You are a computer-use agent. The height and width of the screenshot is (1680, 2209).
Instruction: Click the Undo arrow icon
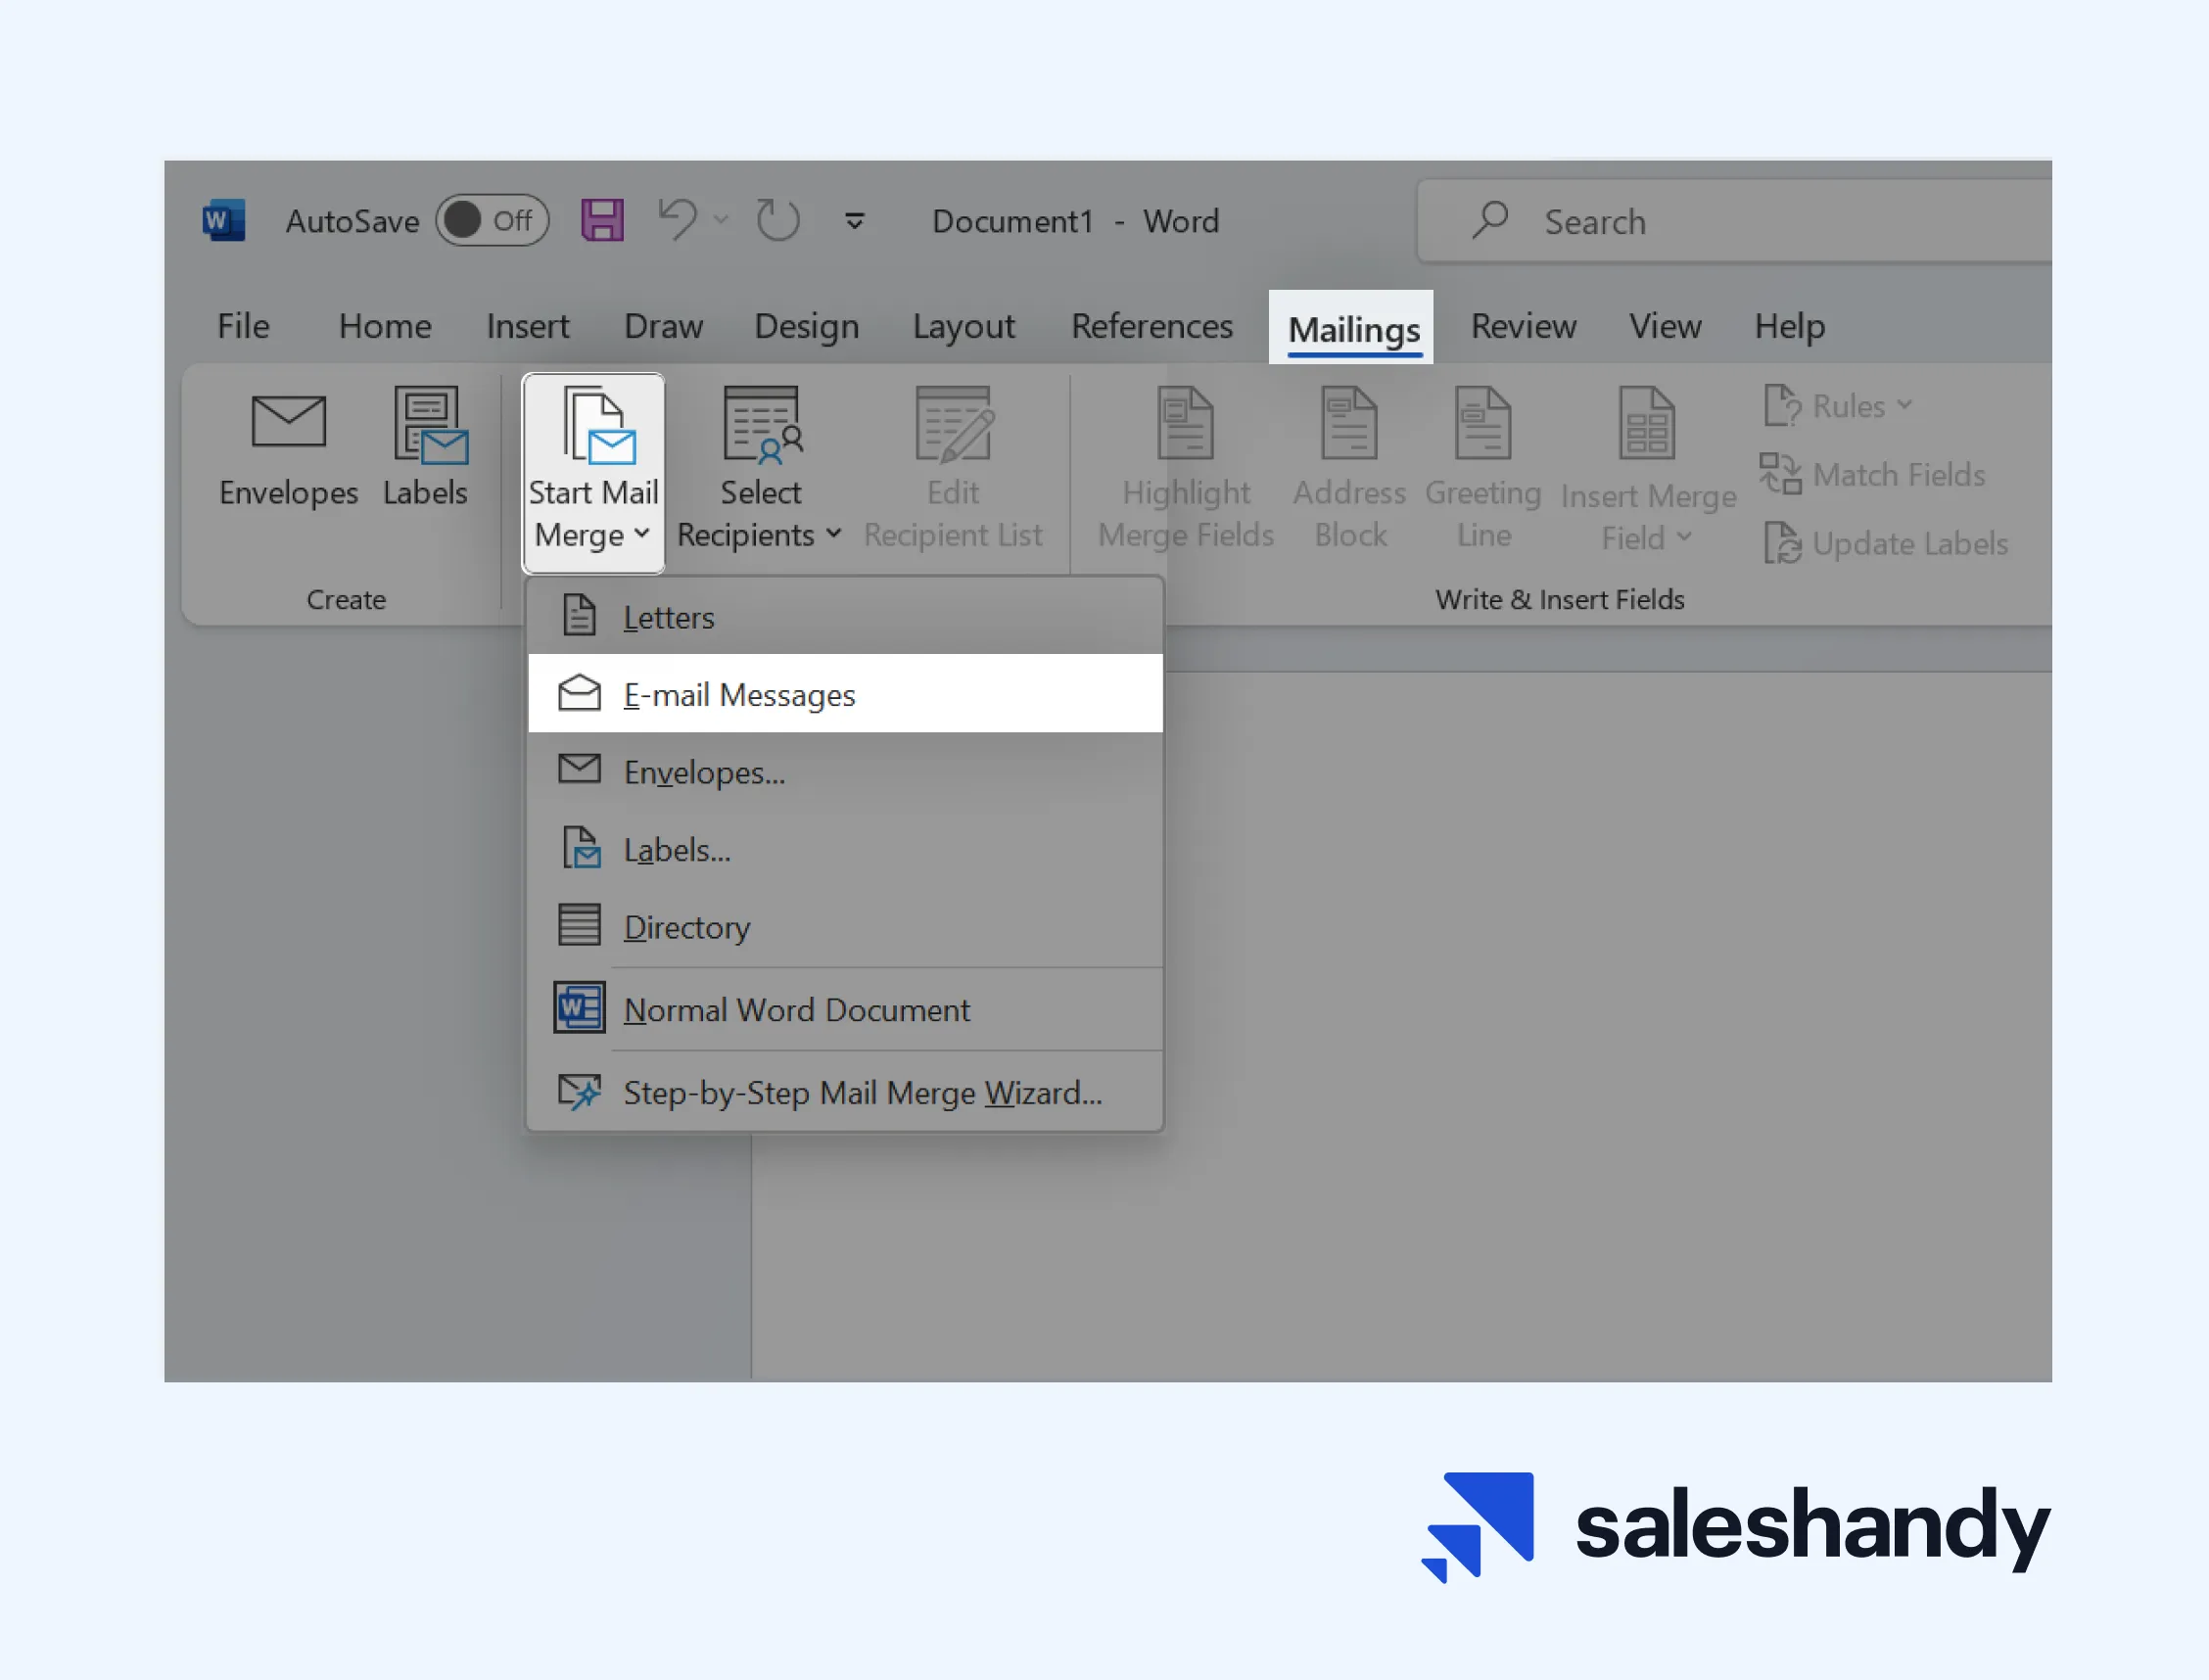(677, 220)
